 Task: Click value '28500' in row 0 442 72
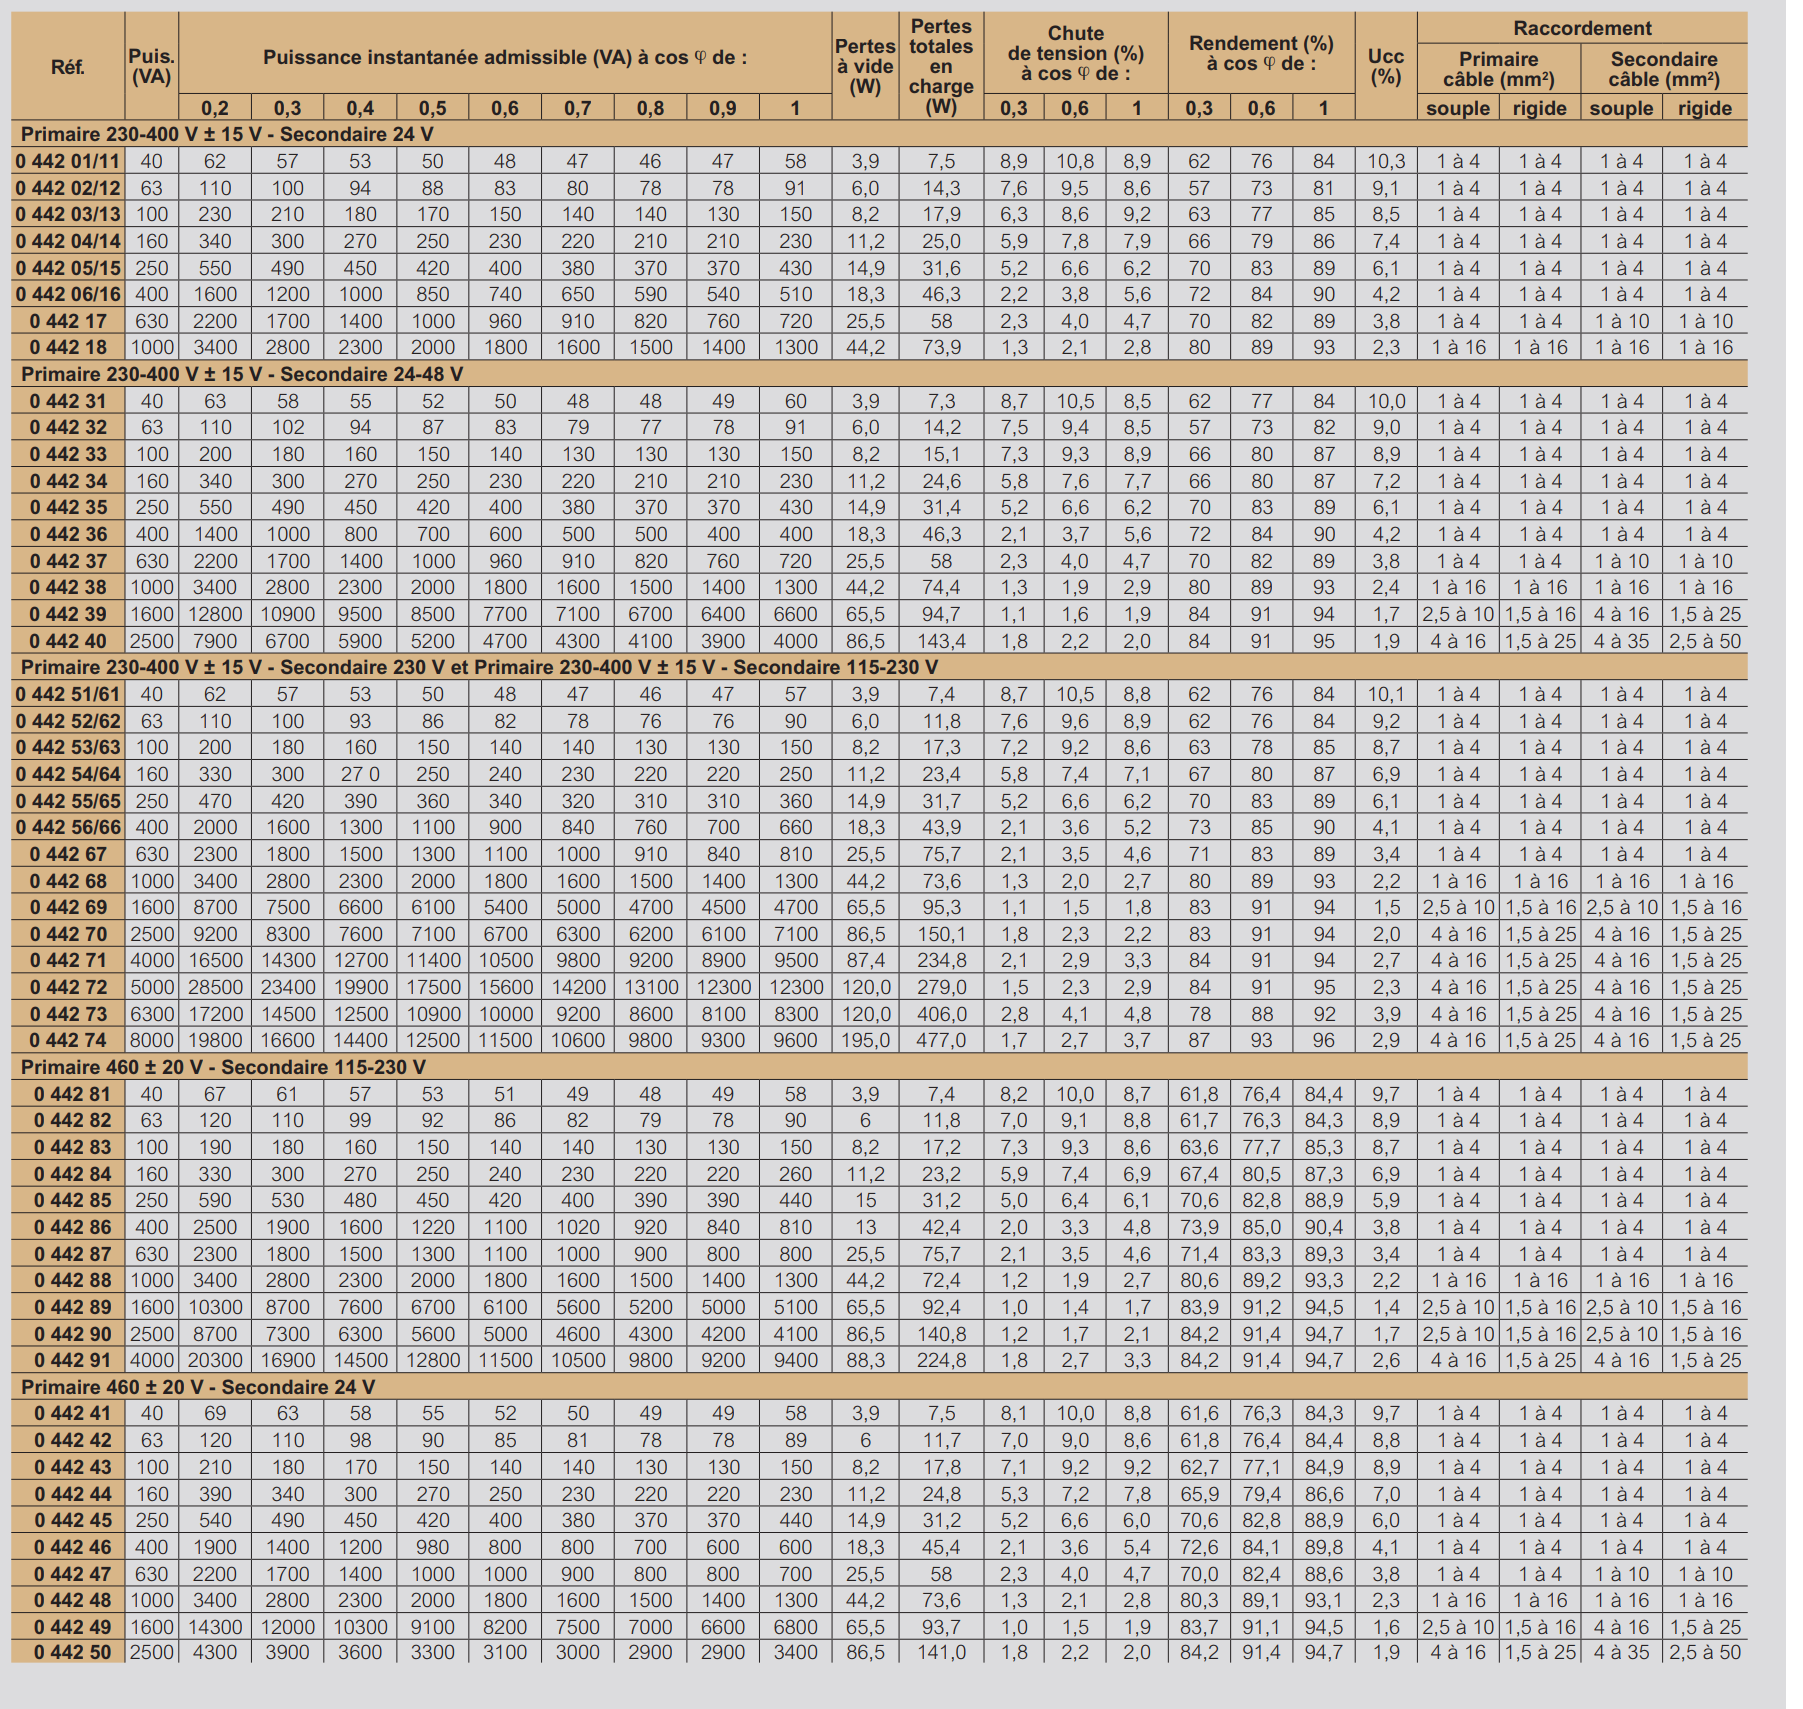point(215,987)
